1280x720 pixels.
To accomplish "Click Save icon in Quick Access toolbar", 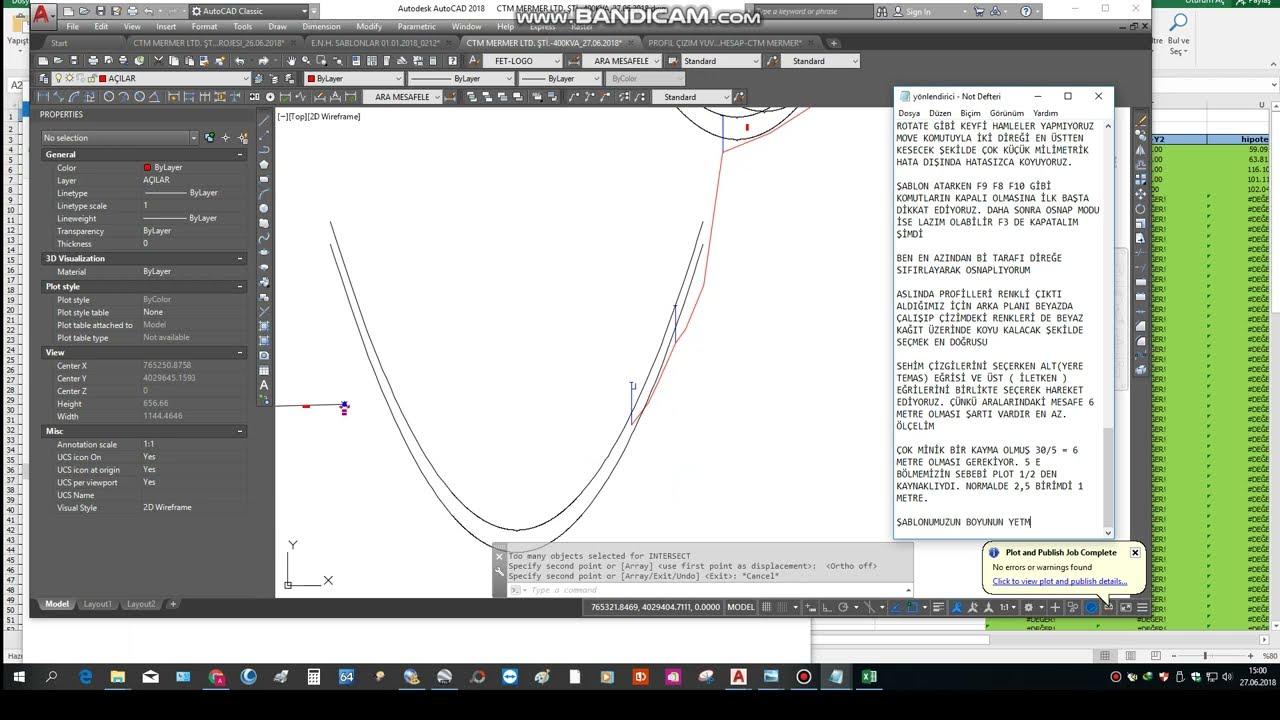I will point(101,11).
